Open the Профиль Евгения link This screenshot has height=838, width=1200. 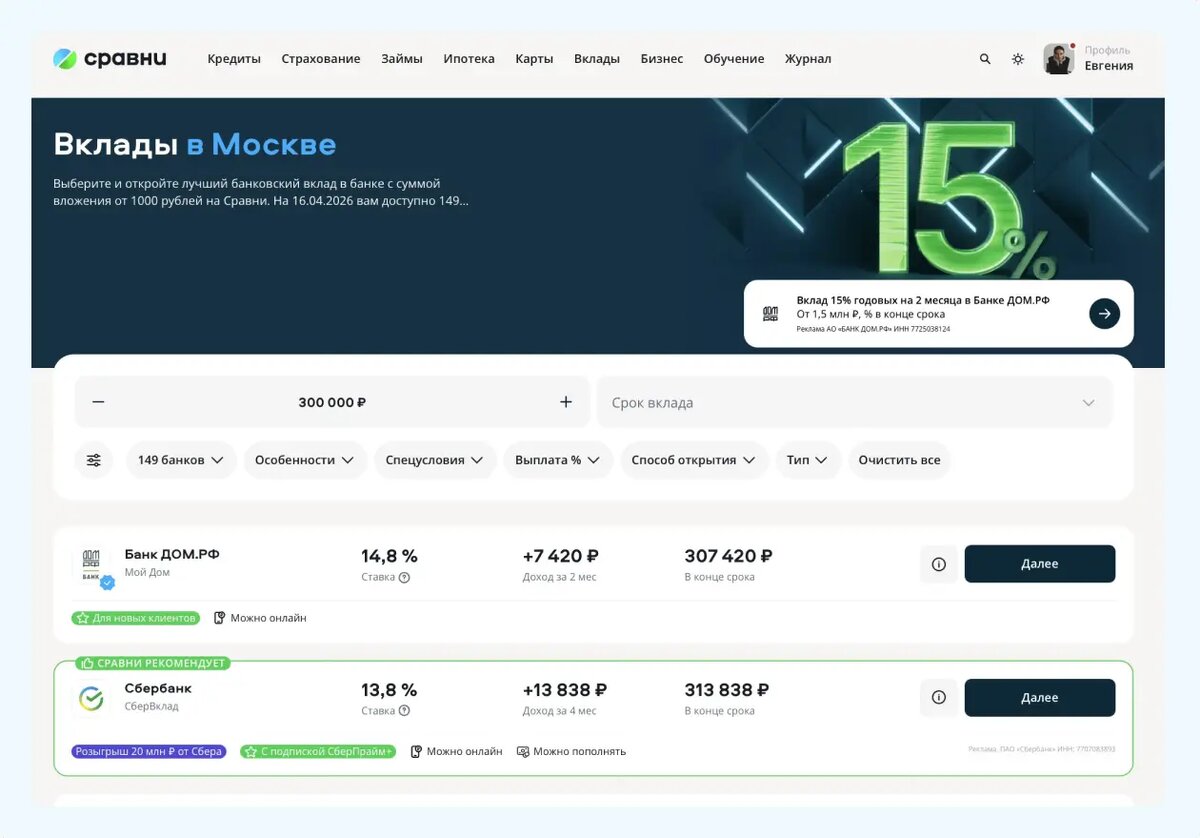point(1109,59)
